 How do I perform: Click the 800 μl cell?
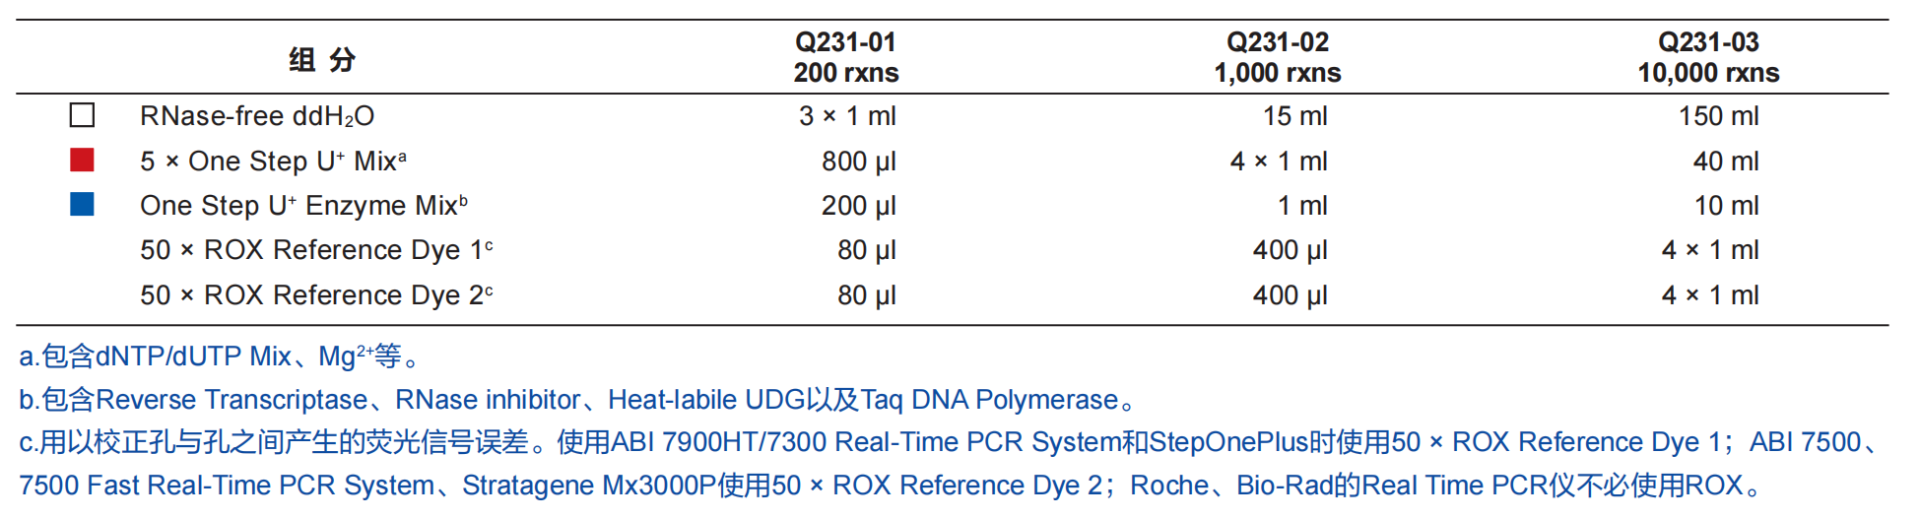(x=859, y=161)
